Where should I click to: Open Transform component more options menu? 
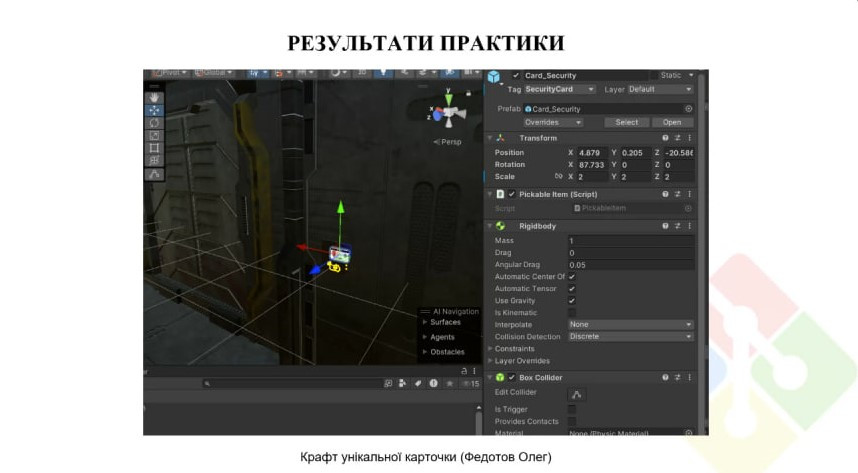pyautogui.click(x=689, y=138)
